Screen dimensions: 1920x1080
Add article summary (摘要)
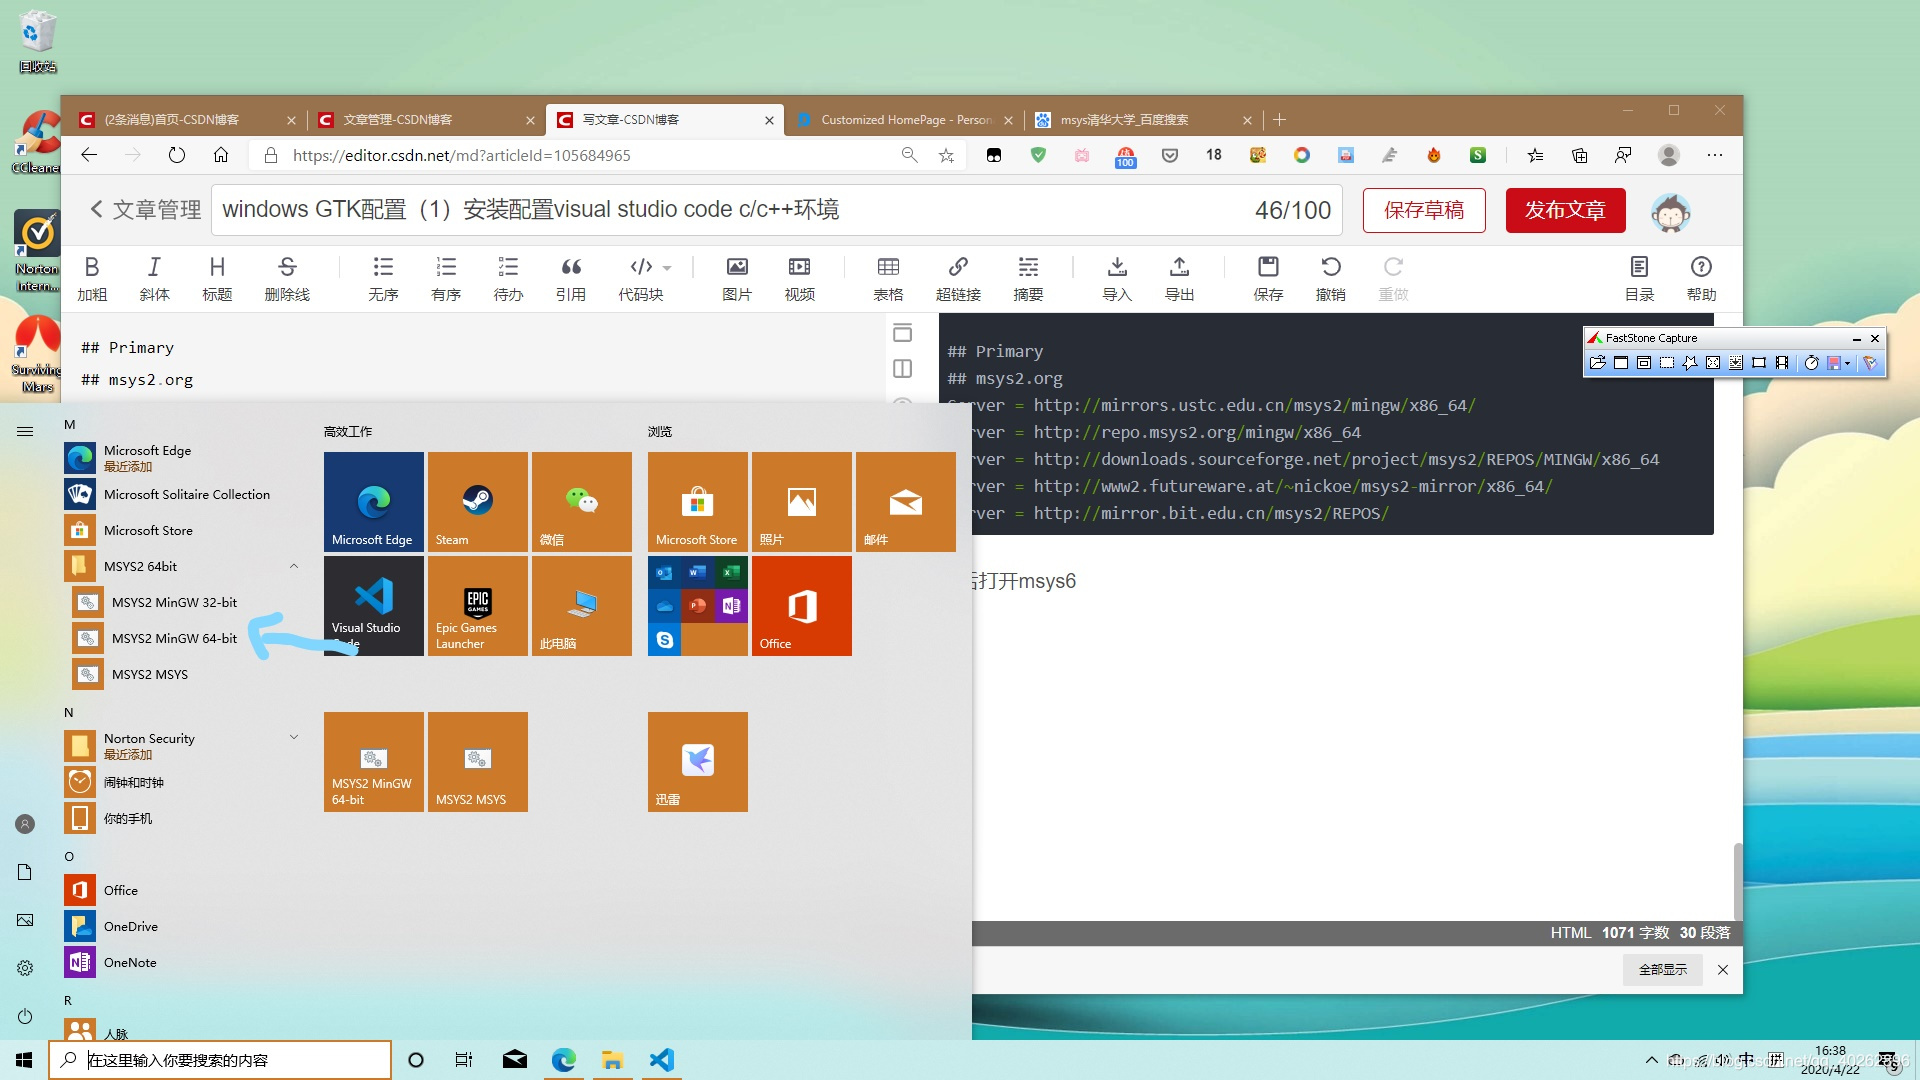(x=1028, y=278)
